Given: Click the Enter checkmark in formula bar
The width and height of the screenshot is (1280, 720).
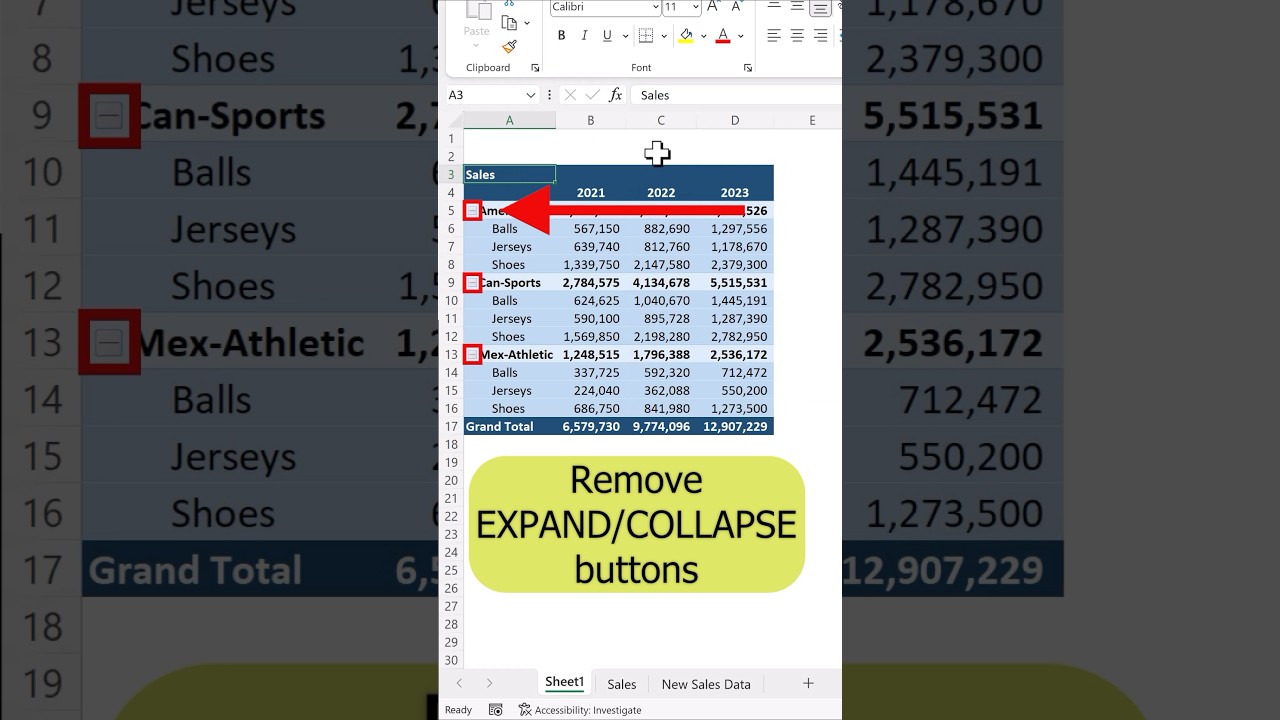Looking at the screenshot, I should [x=593, y=95].
